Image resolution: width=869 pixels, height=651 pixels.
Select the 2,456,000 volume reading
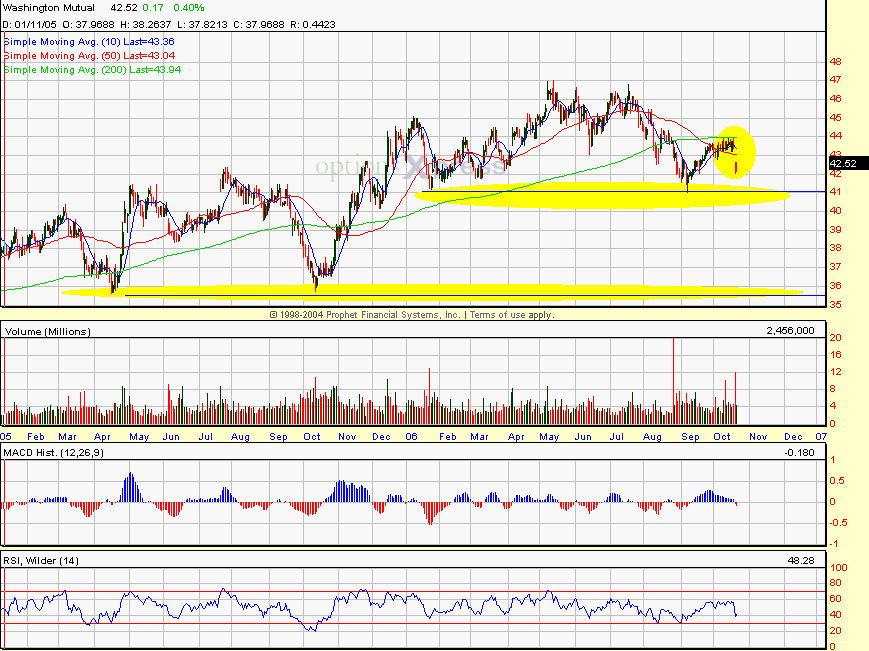(790, 331)
